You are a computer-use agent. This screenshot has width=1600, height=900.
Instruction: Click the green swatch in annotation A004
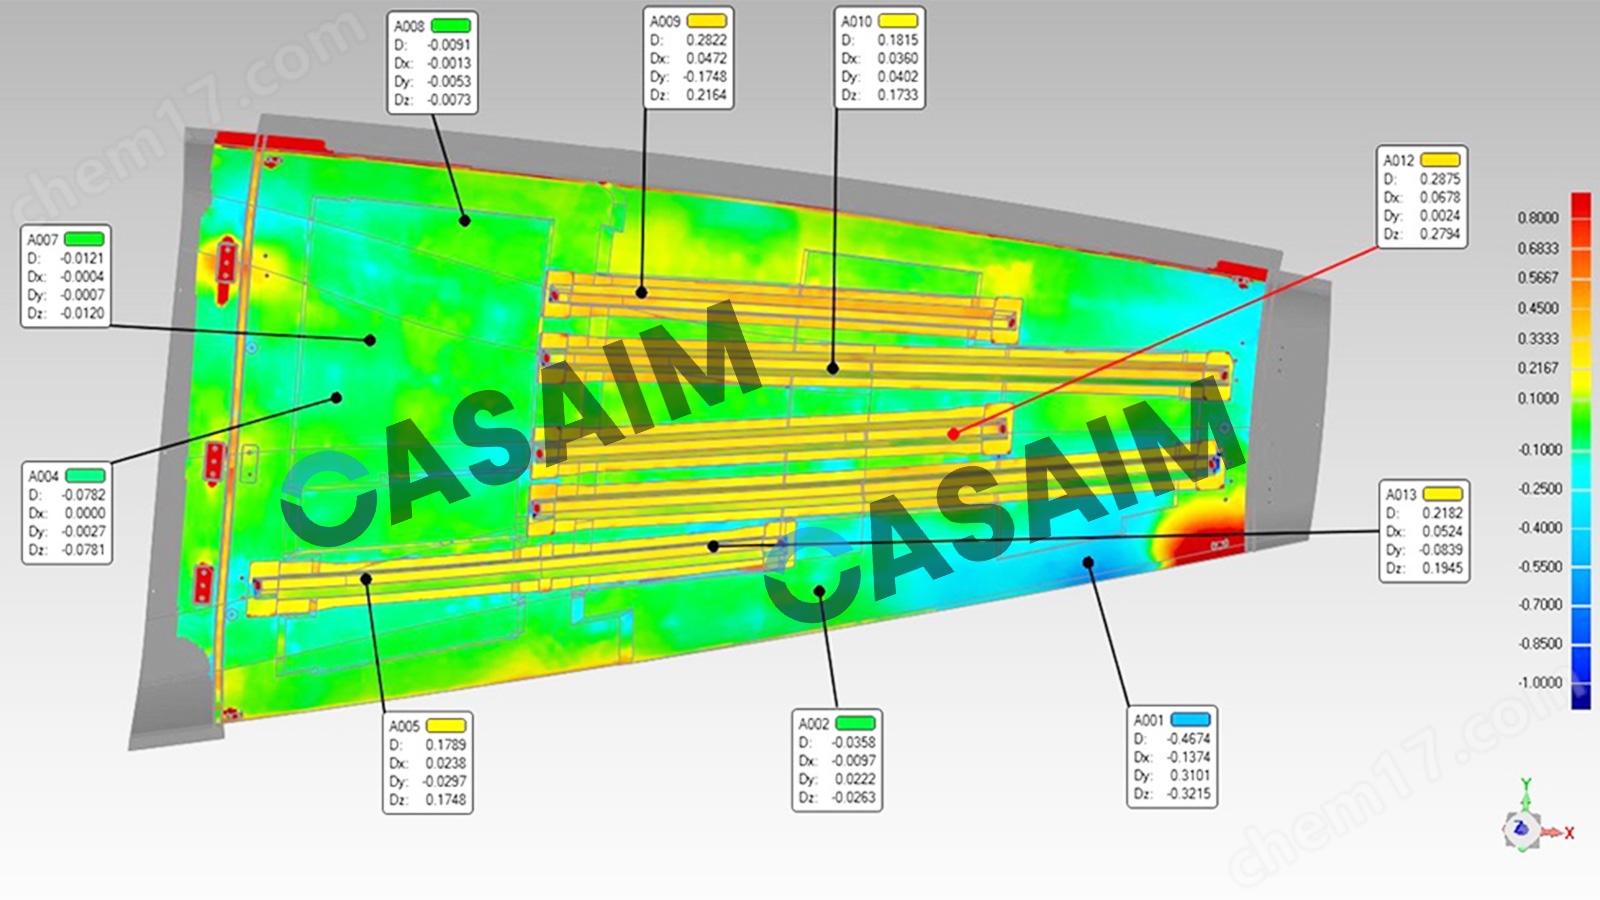[x=85, y=476]
